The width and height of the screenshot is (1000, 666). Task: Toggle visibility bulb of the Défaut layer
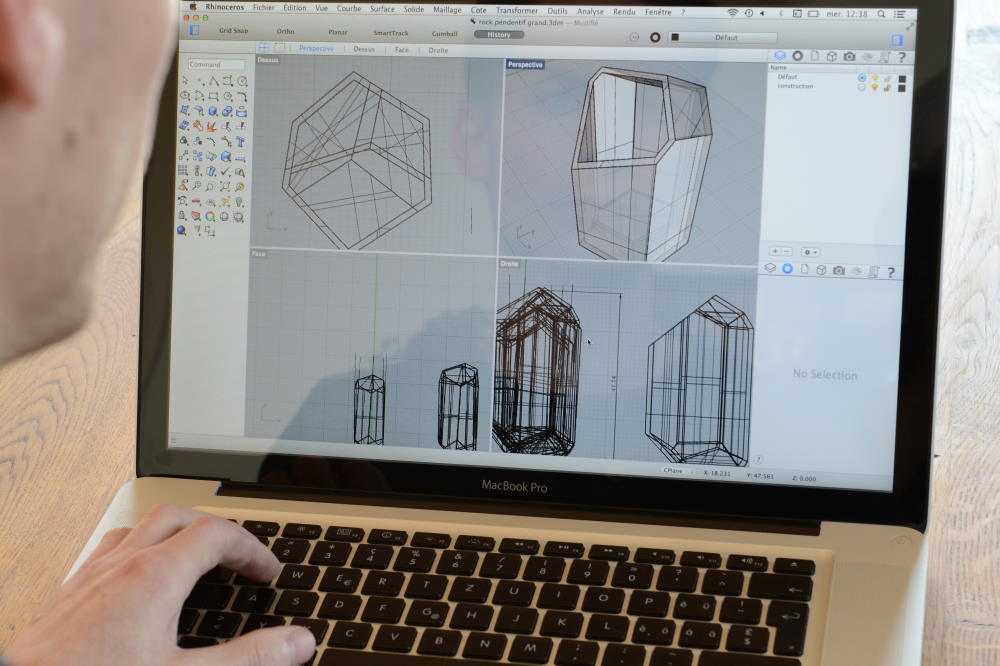pos(875,78)
